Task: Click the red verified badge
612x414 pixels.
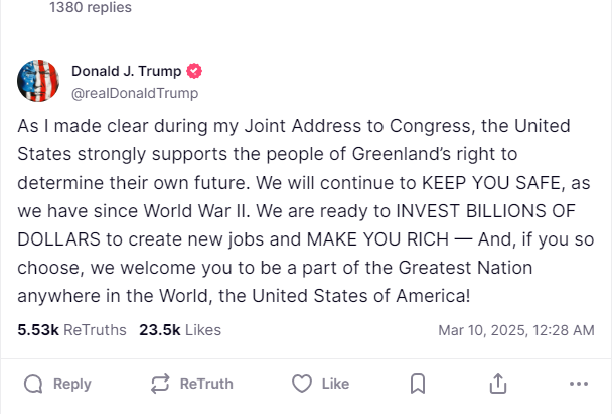Action: click(x=195, y=72)
